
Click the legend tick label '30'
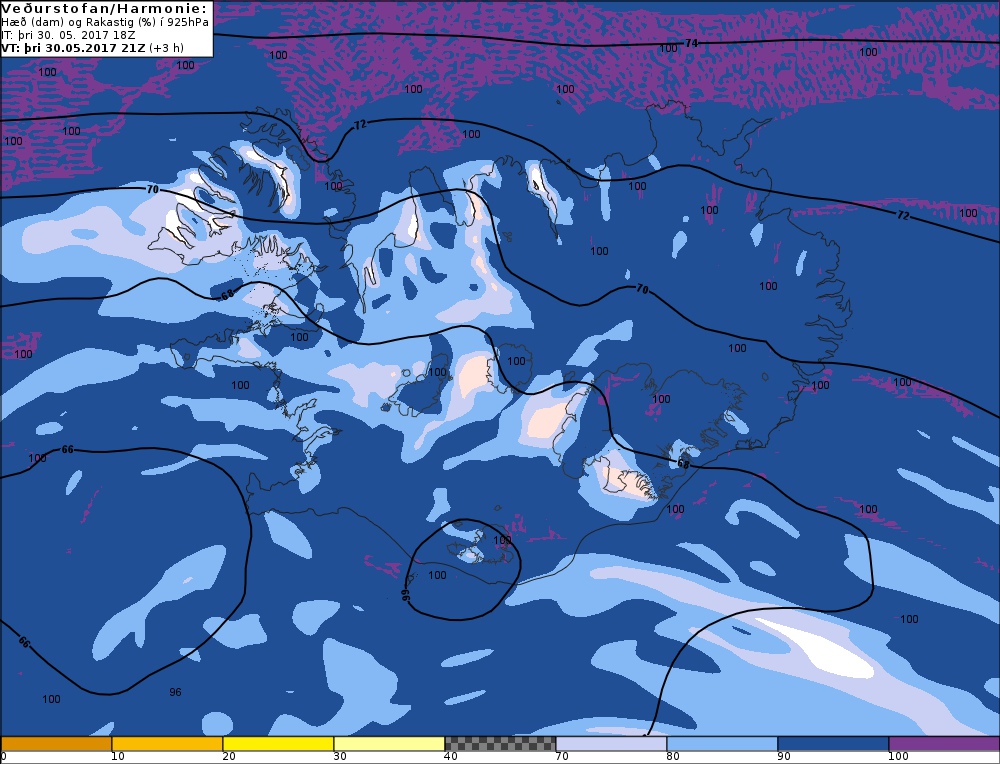(x=340, y=757)
